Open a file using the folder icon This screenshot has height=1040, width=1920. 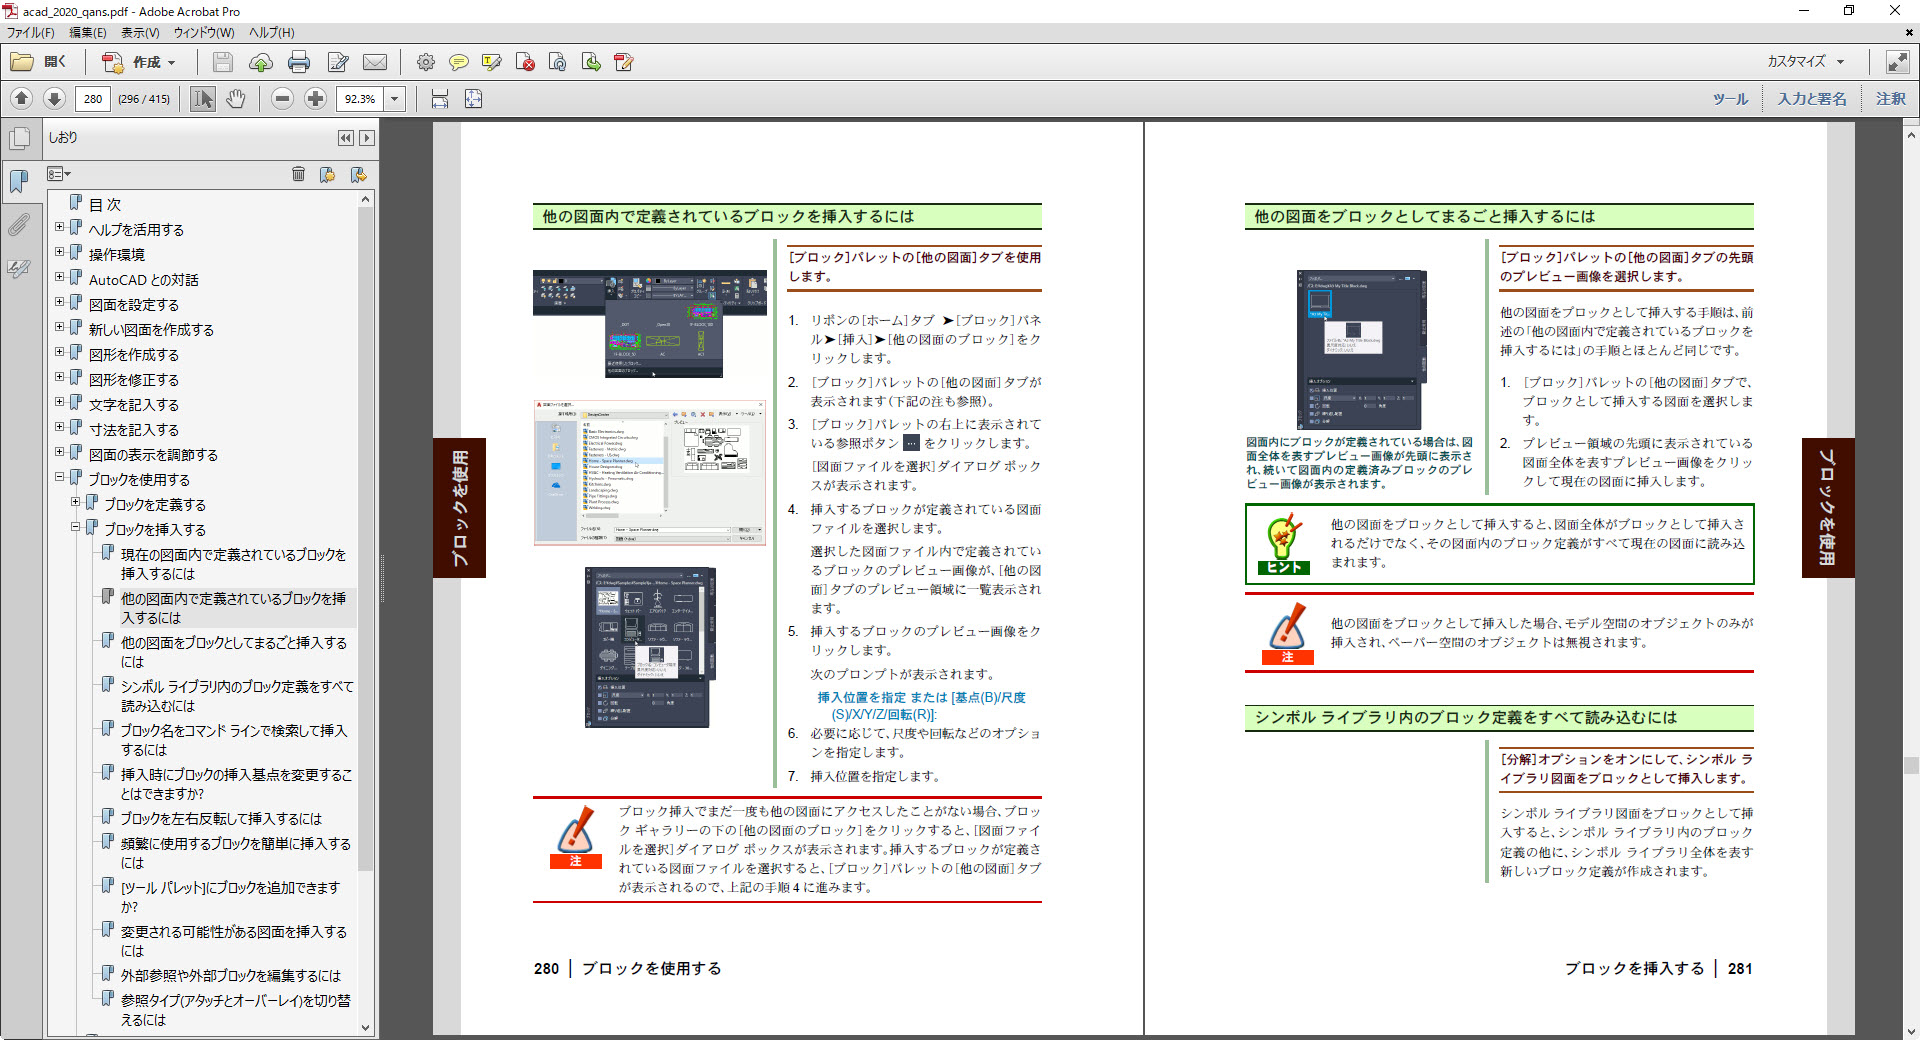[22, 62]
